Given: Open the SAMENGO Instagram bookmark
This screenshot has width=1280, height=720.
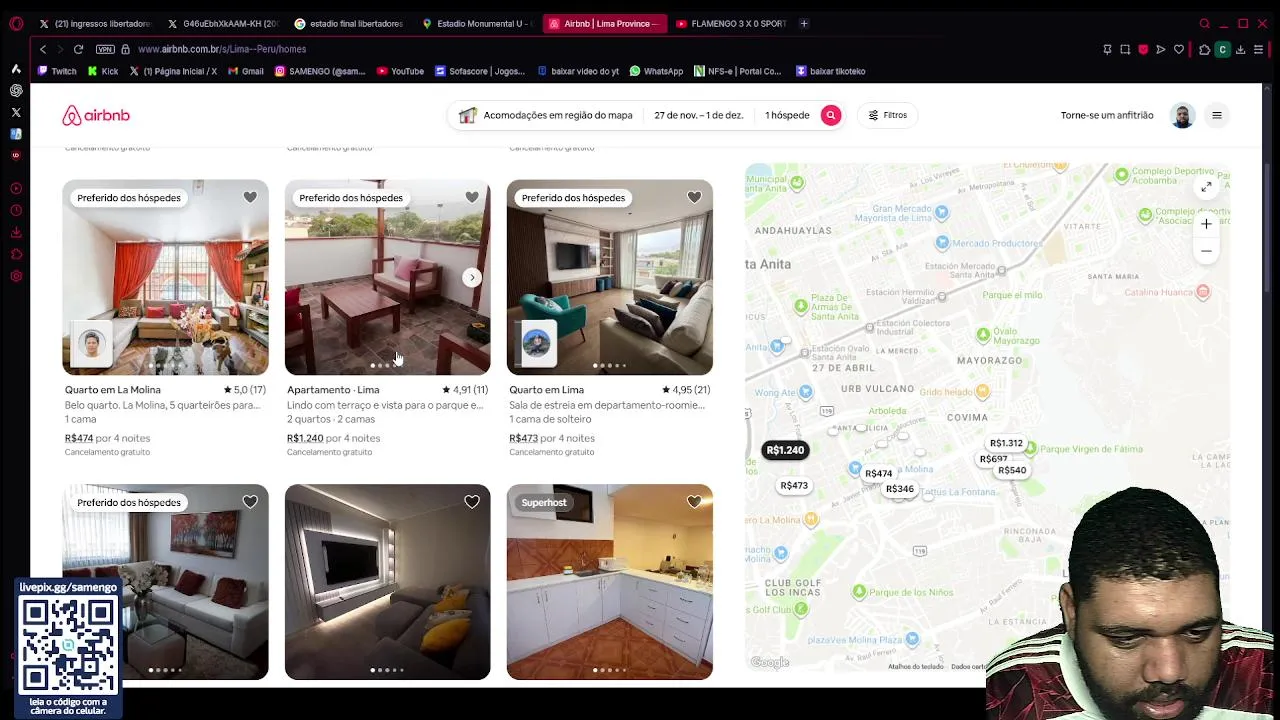Looking at the screenshot, I should coord(320,71).
